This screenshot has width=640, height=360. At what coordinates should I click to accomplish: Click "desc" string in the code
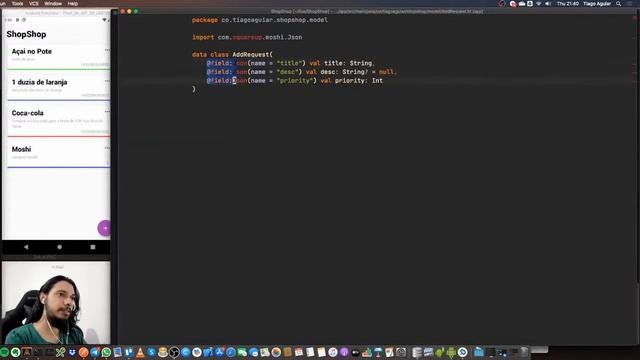(x=289, y=72)
